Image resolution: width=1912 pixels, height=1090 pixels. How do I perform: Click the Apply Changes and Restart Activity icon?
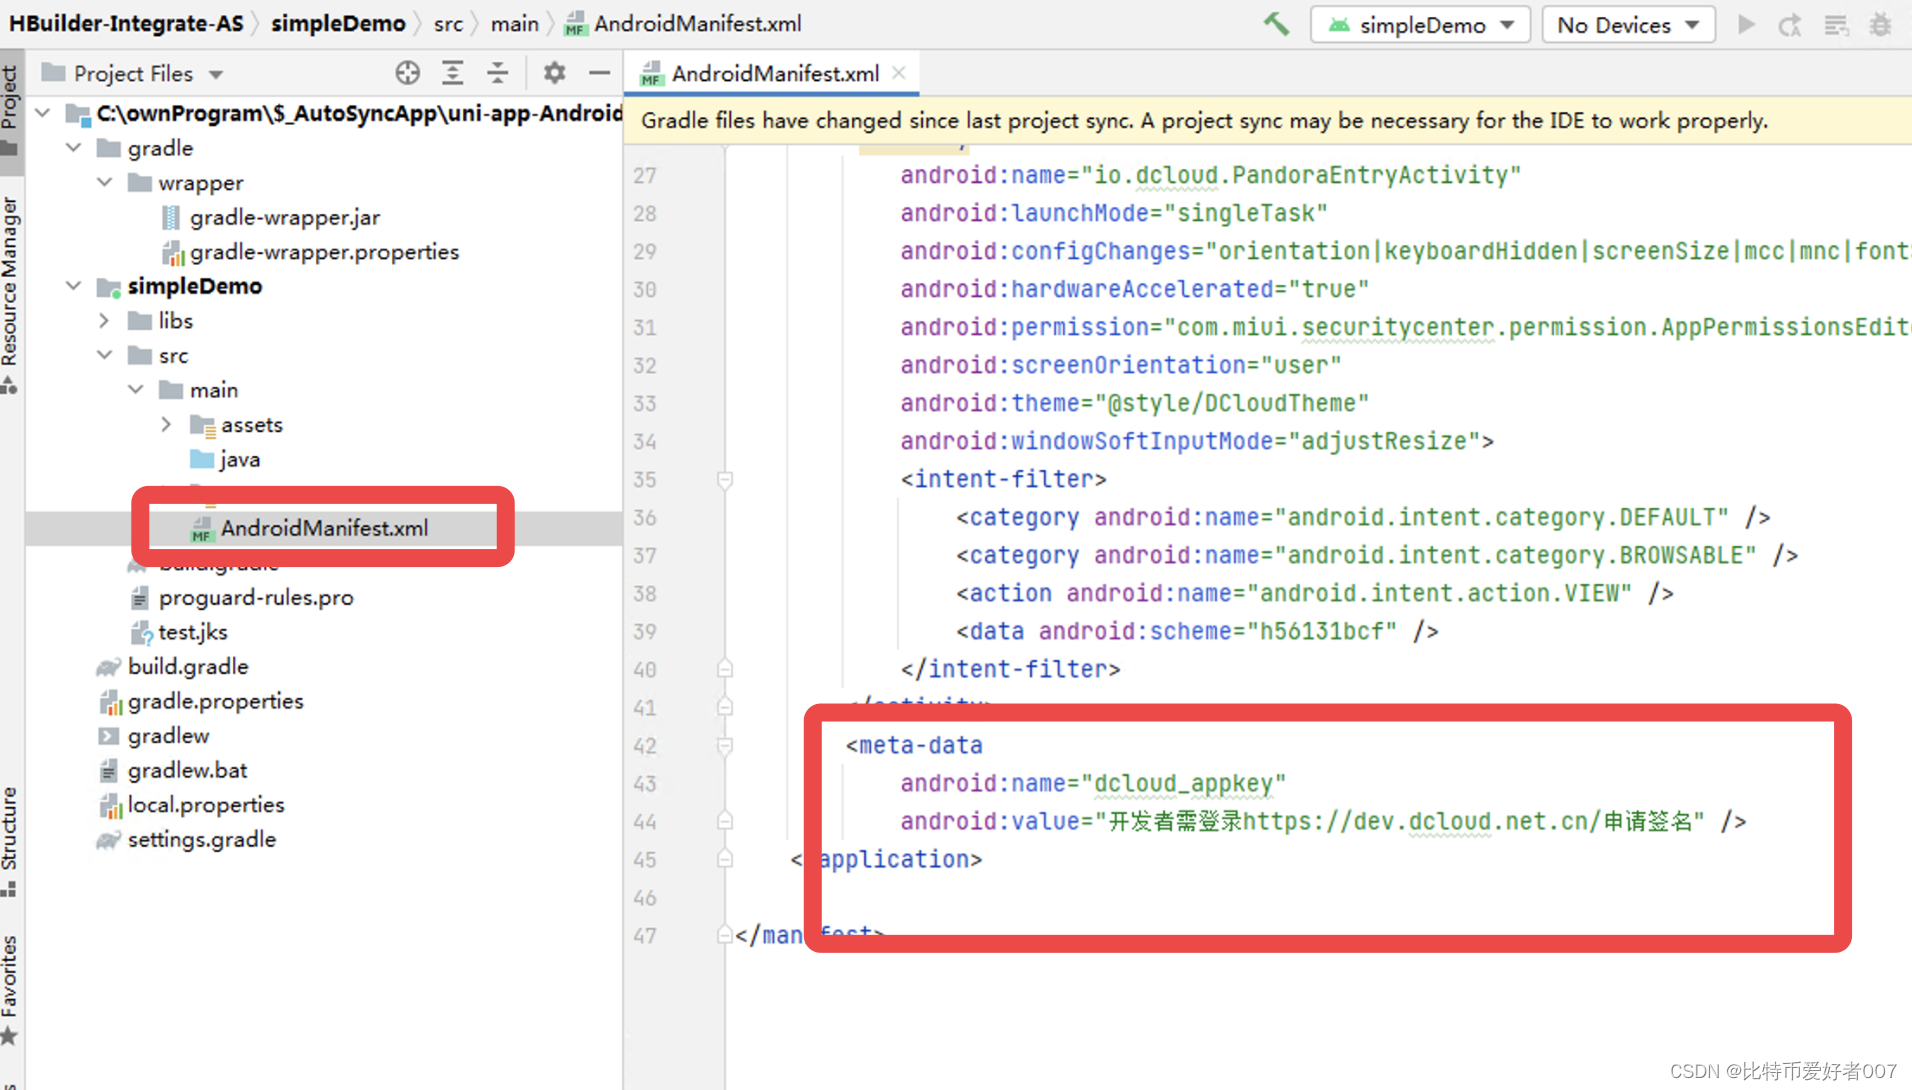[x=1789, y=24]
